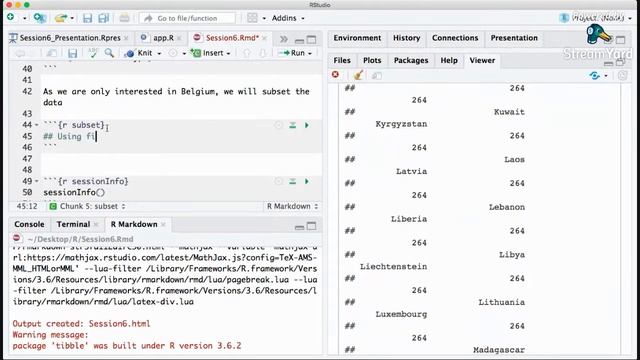Viewport: 640px width, 360px height.
Task: Open the Environment tab
Action: tap(357, 38)
